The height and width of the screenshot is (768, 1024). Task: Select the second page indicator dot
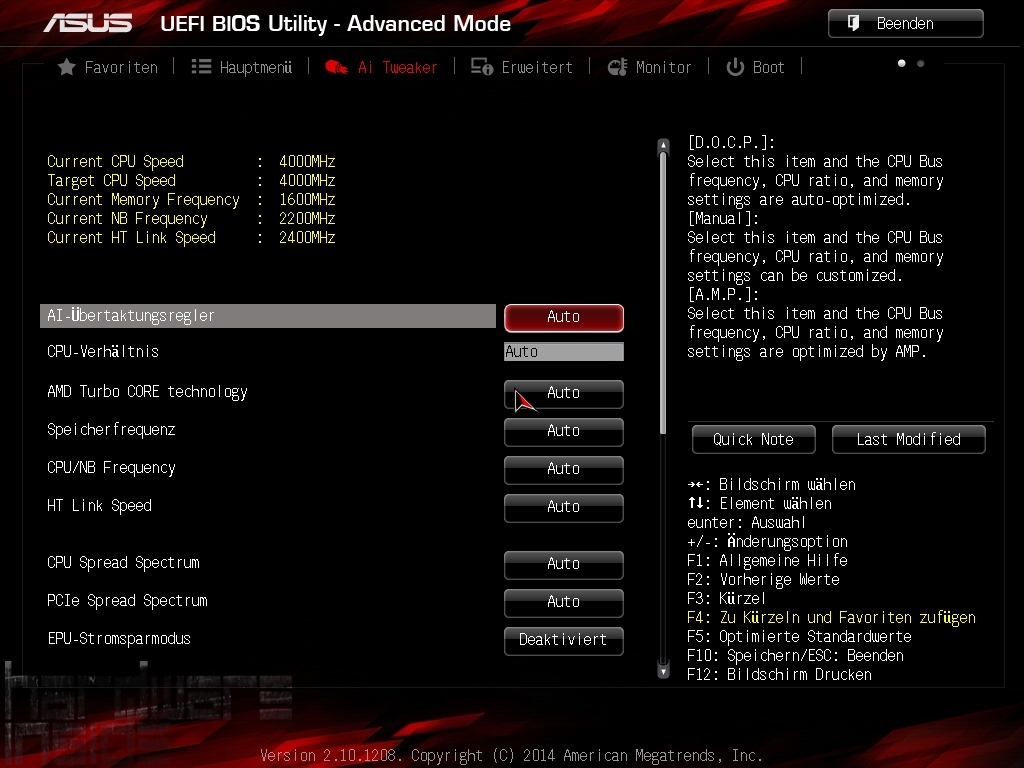[920, 63]
